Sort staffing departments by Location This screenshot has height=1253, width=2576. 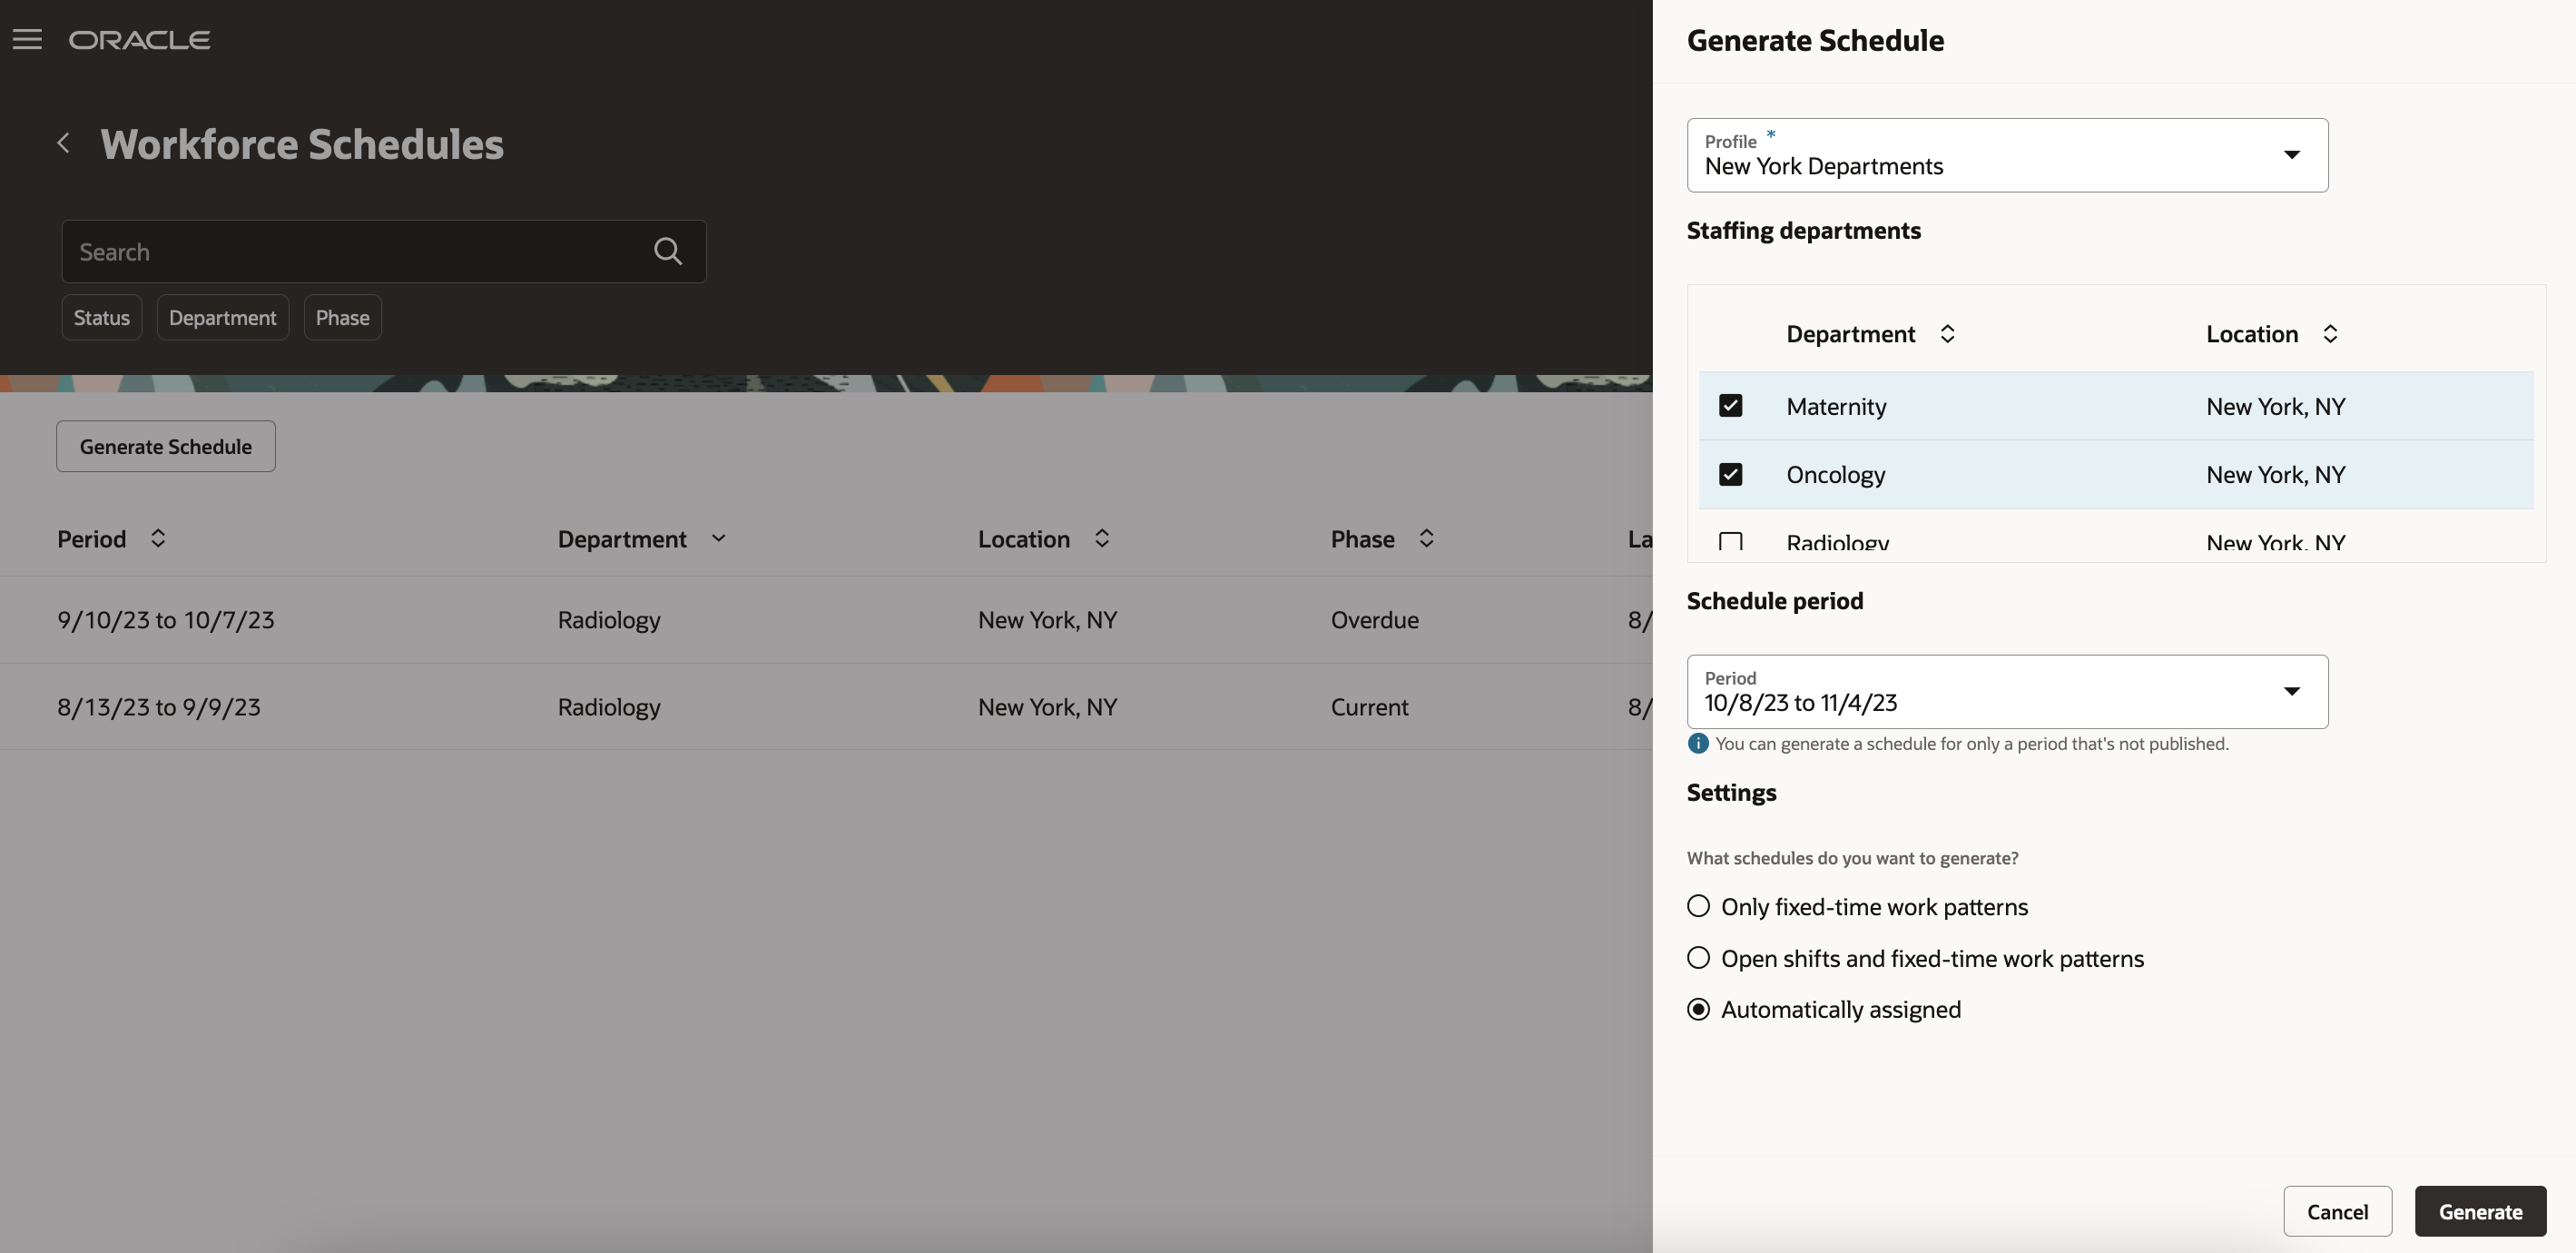(x=2331, y=333)
